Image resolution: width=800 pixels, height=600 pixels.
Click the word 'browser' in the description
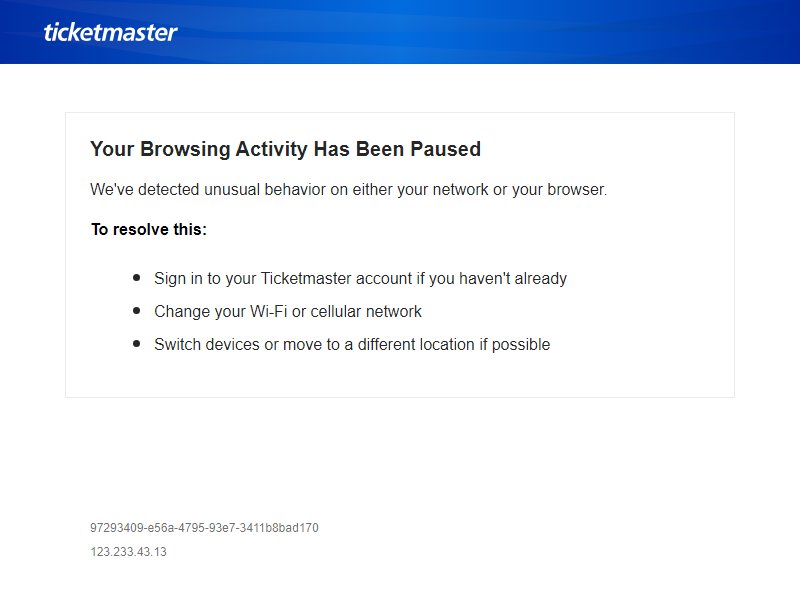point(576,189)
